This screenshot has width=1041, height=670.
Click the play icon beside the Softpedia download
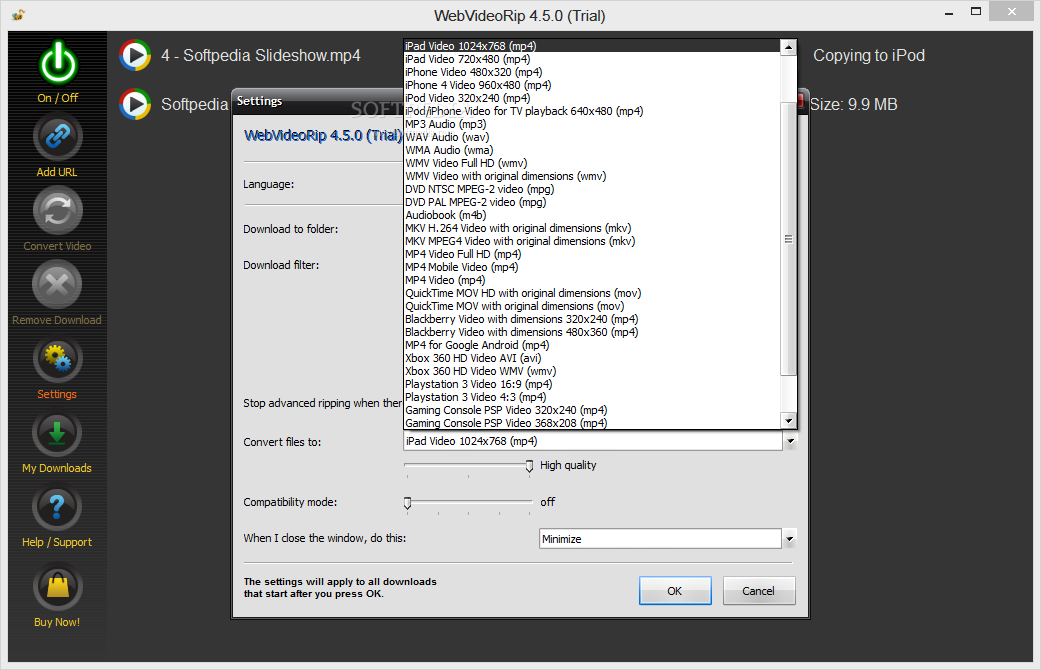(x=135, y=104)
